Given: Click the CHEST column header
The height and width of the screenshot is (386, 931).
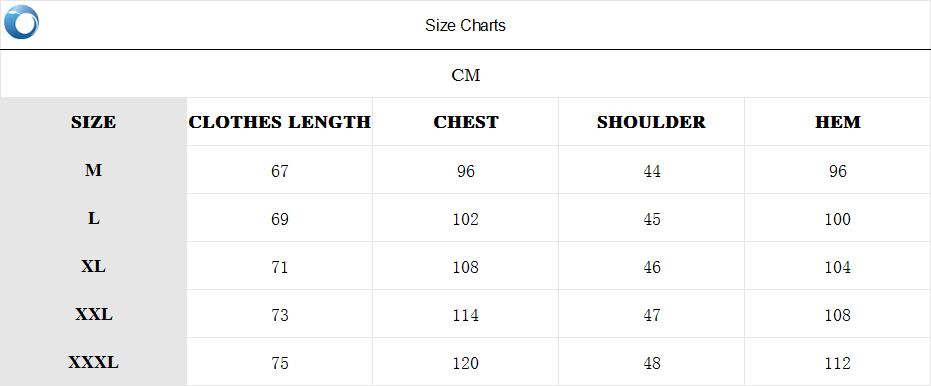Looking at the screenshot, I should [x=466, y=122].
